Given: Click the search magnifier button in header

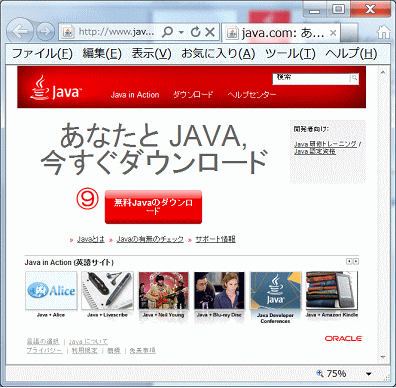Looking at the screenshot, I should pyautogui.click(x=354, y=79).
